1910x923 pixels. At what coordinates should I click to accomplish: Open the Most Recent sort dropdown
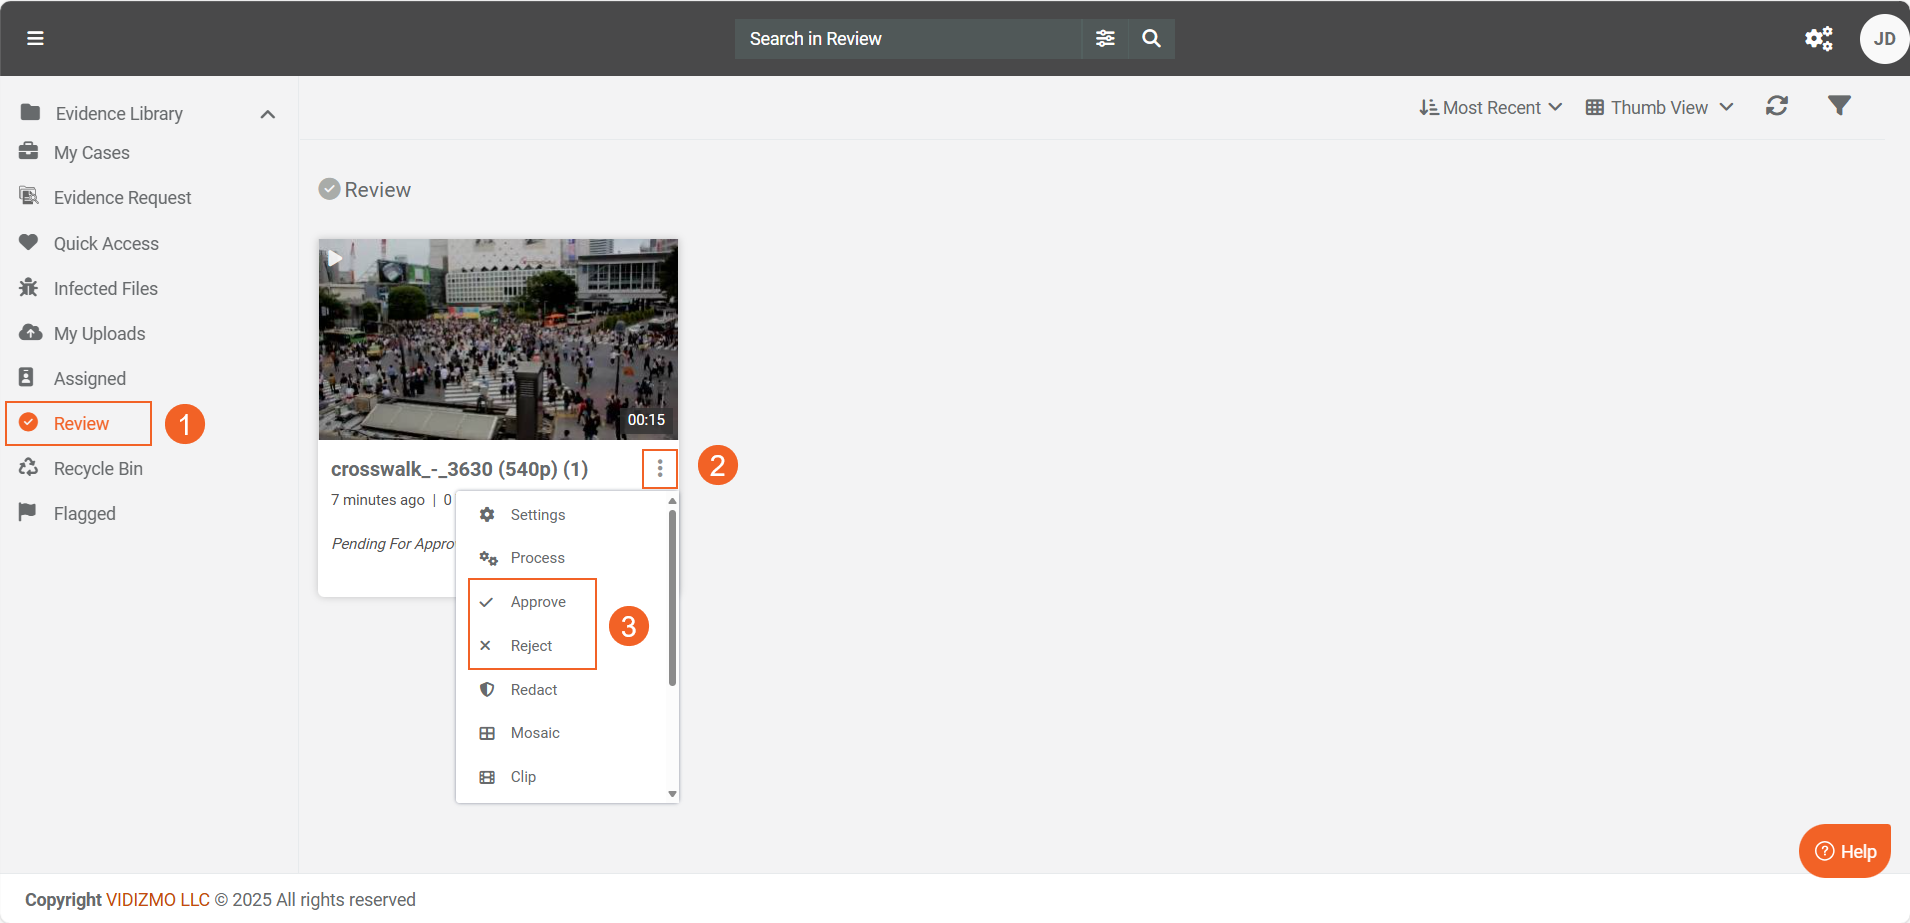coord(1490,107)
